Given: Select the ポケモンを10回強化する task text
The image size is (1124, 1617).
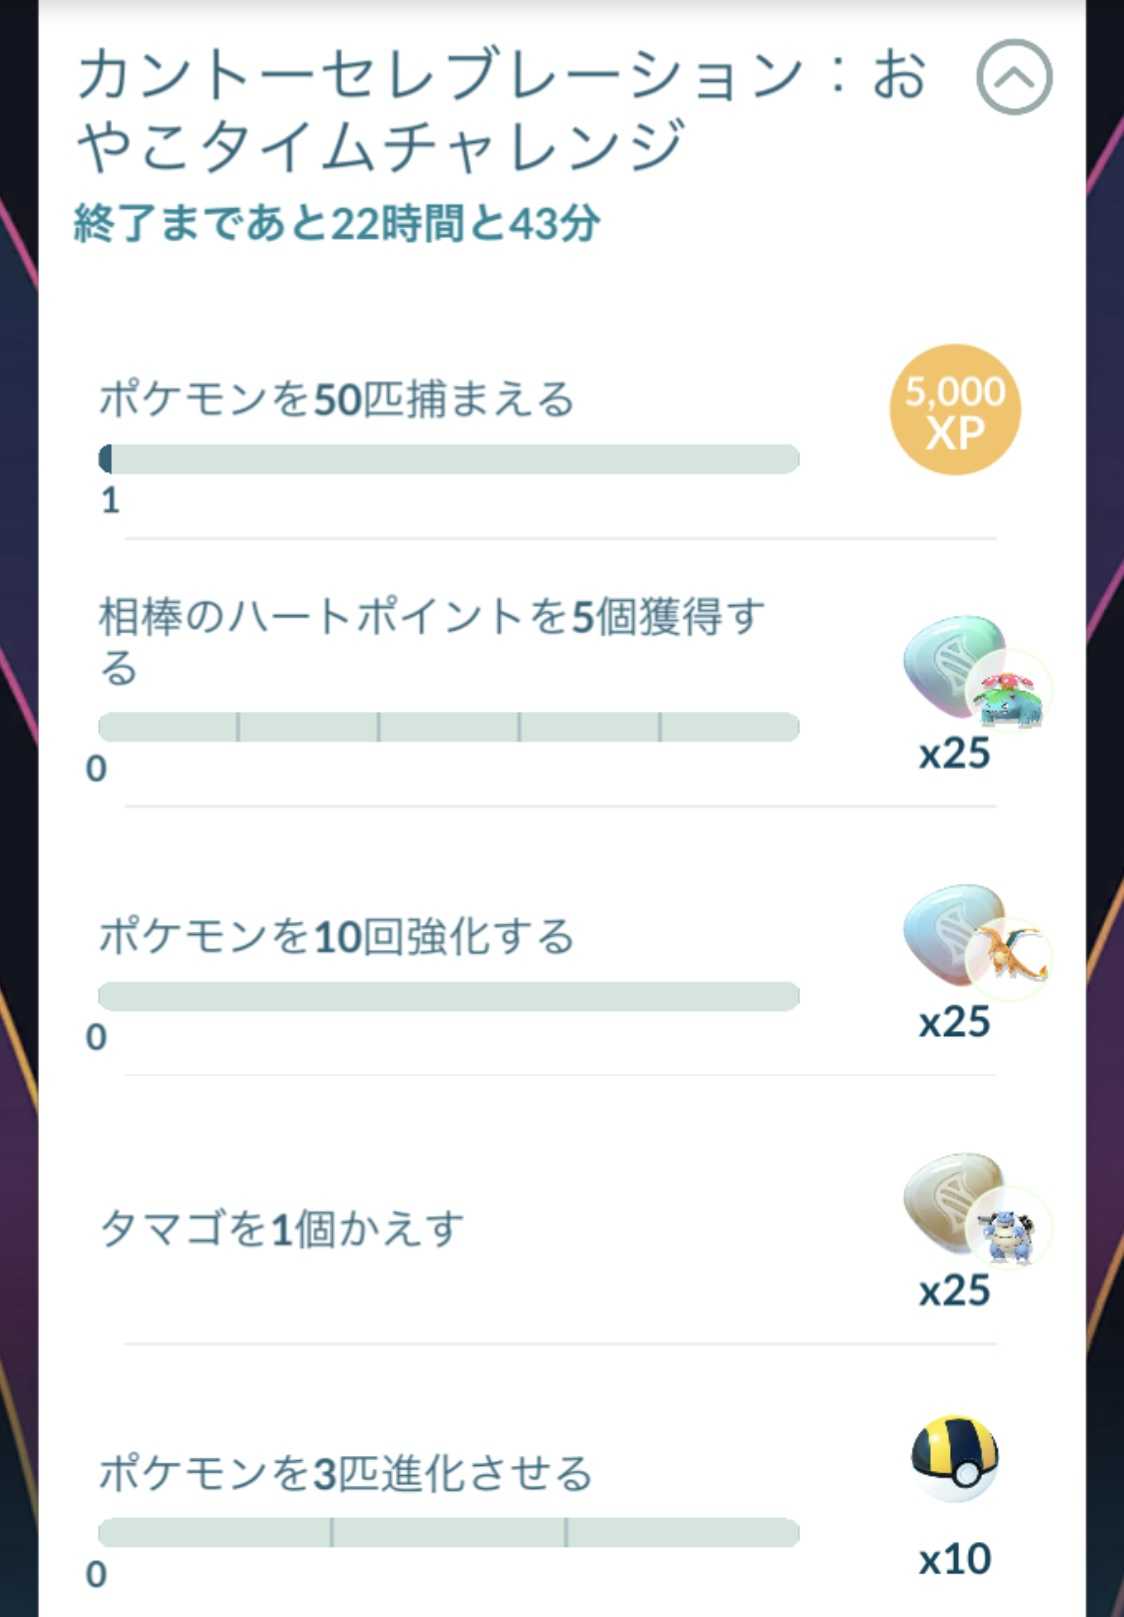Looking at the screenshot, I should click(x=337, y=937).
